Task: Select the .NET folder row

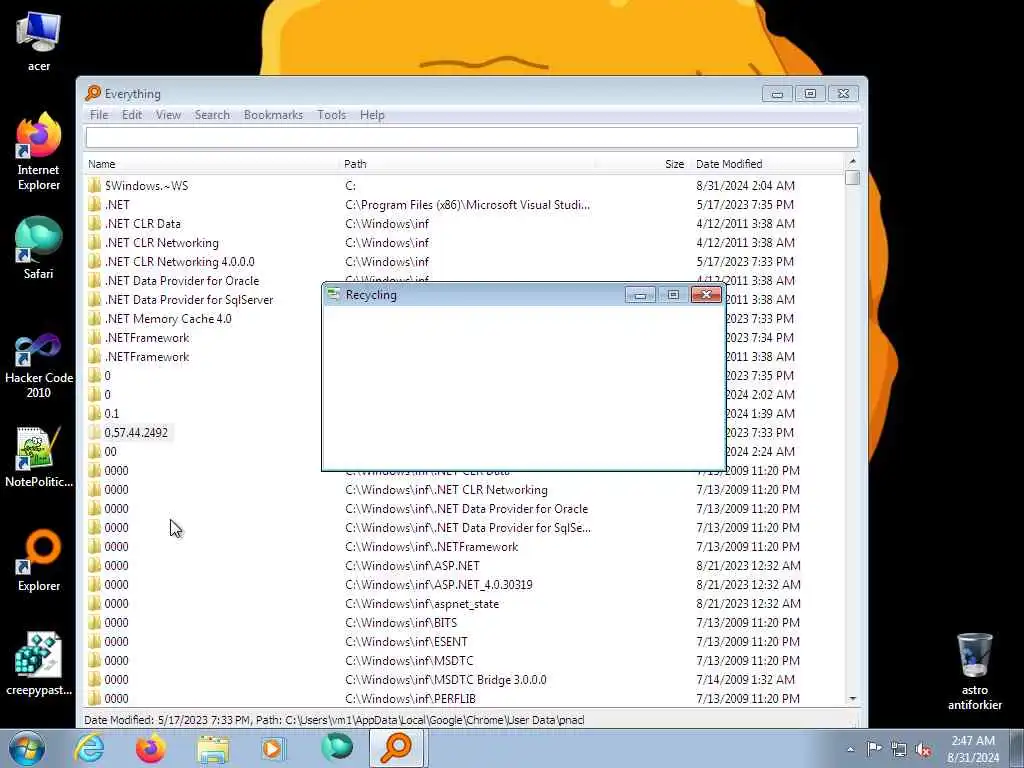Action: click(x=465, y=204)
